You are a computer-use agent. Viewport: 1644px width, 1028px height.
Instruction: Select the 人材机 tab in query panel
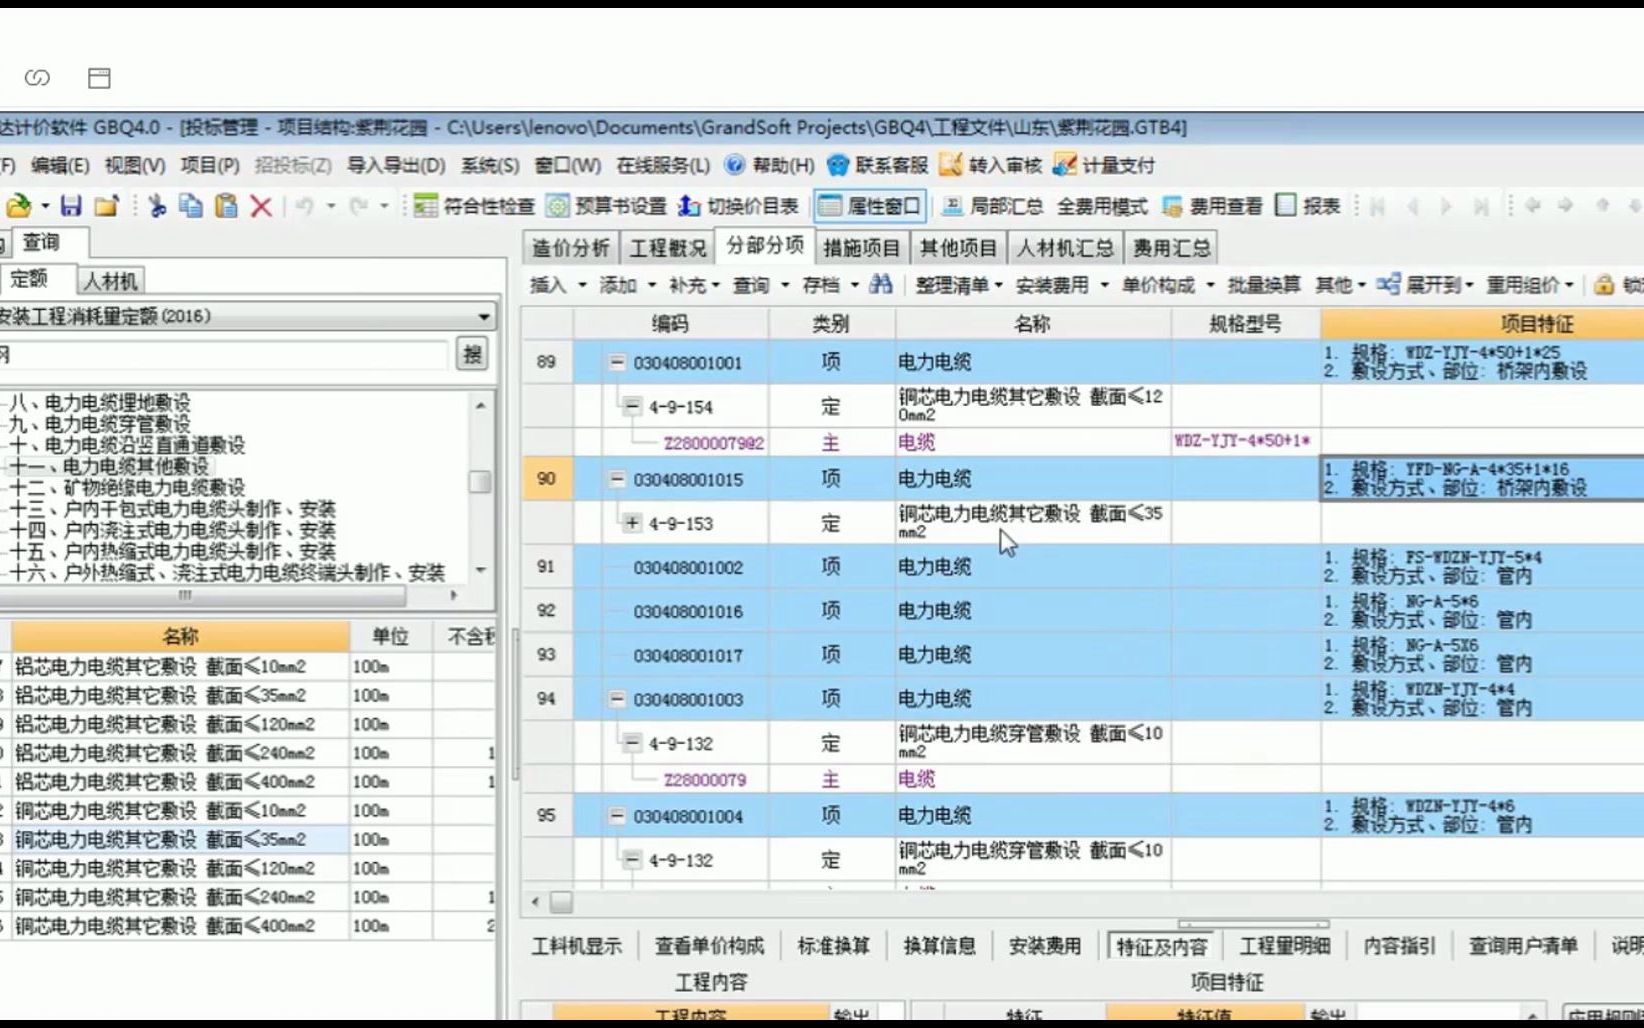pos(110,281)
